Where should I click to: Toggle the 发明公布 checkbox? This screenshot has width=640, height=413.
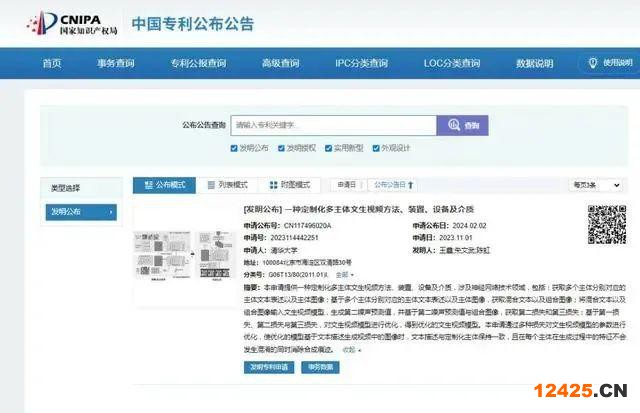click(234, 148)
